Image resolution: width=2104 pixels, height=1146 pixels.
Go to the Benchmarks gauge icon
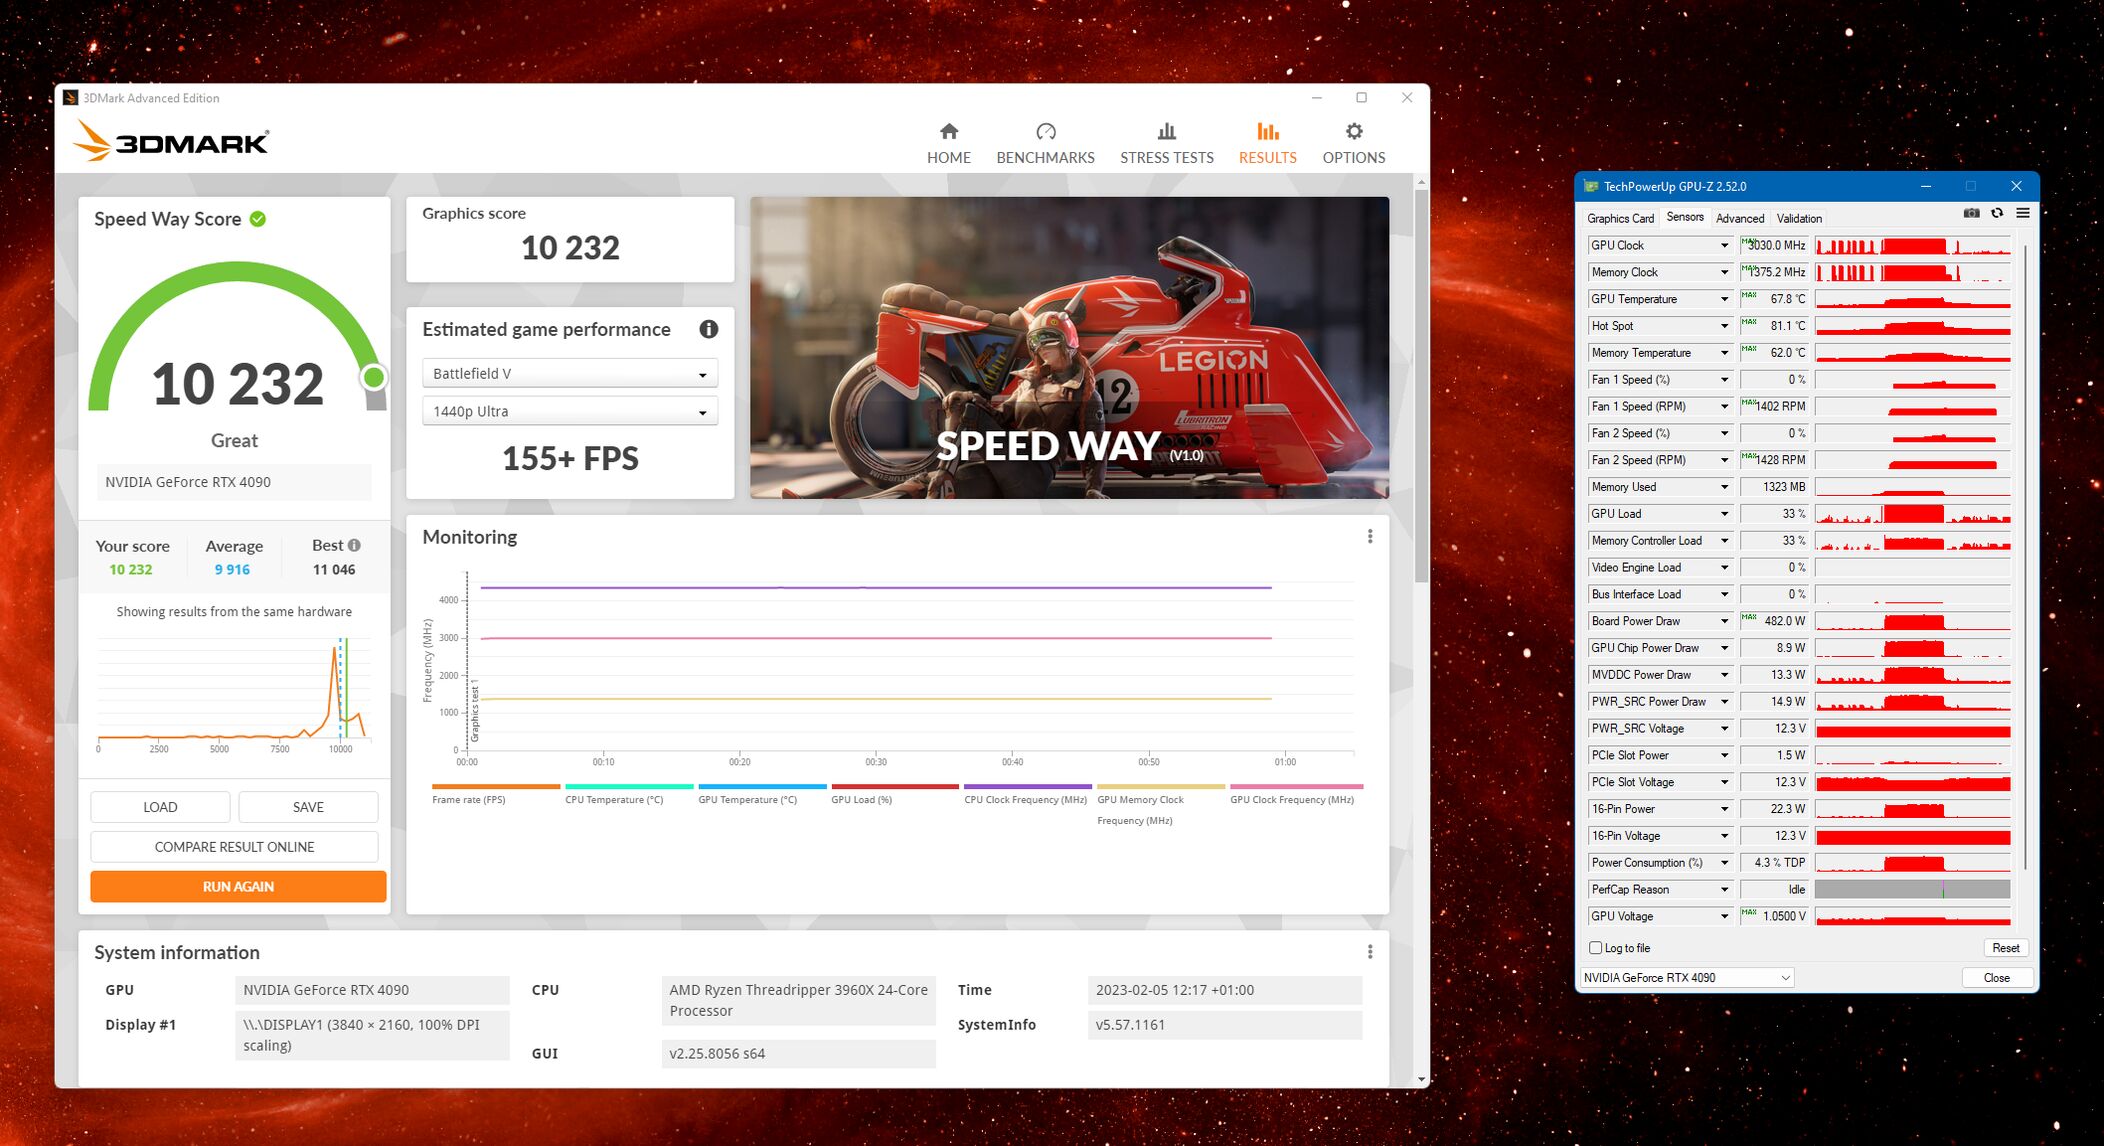point(1045,132)
